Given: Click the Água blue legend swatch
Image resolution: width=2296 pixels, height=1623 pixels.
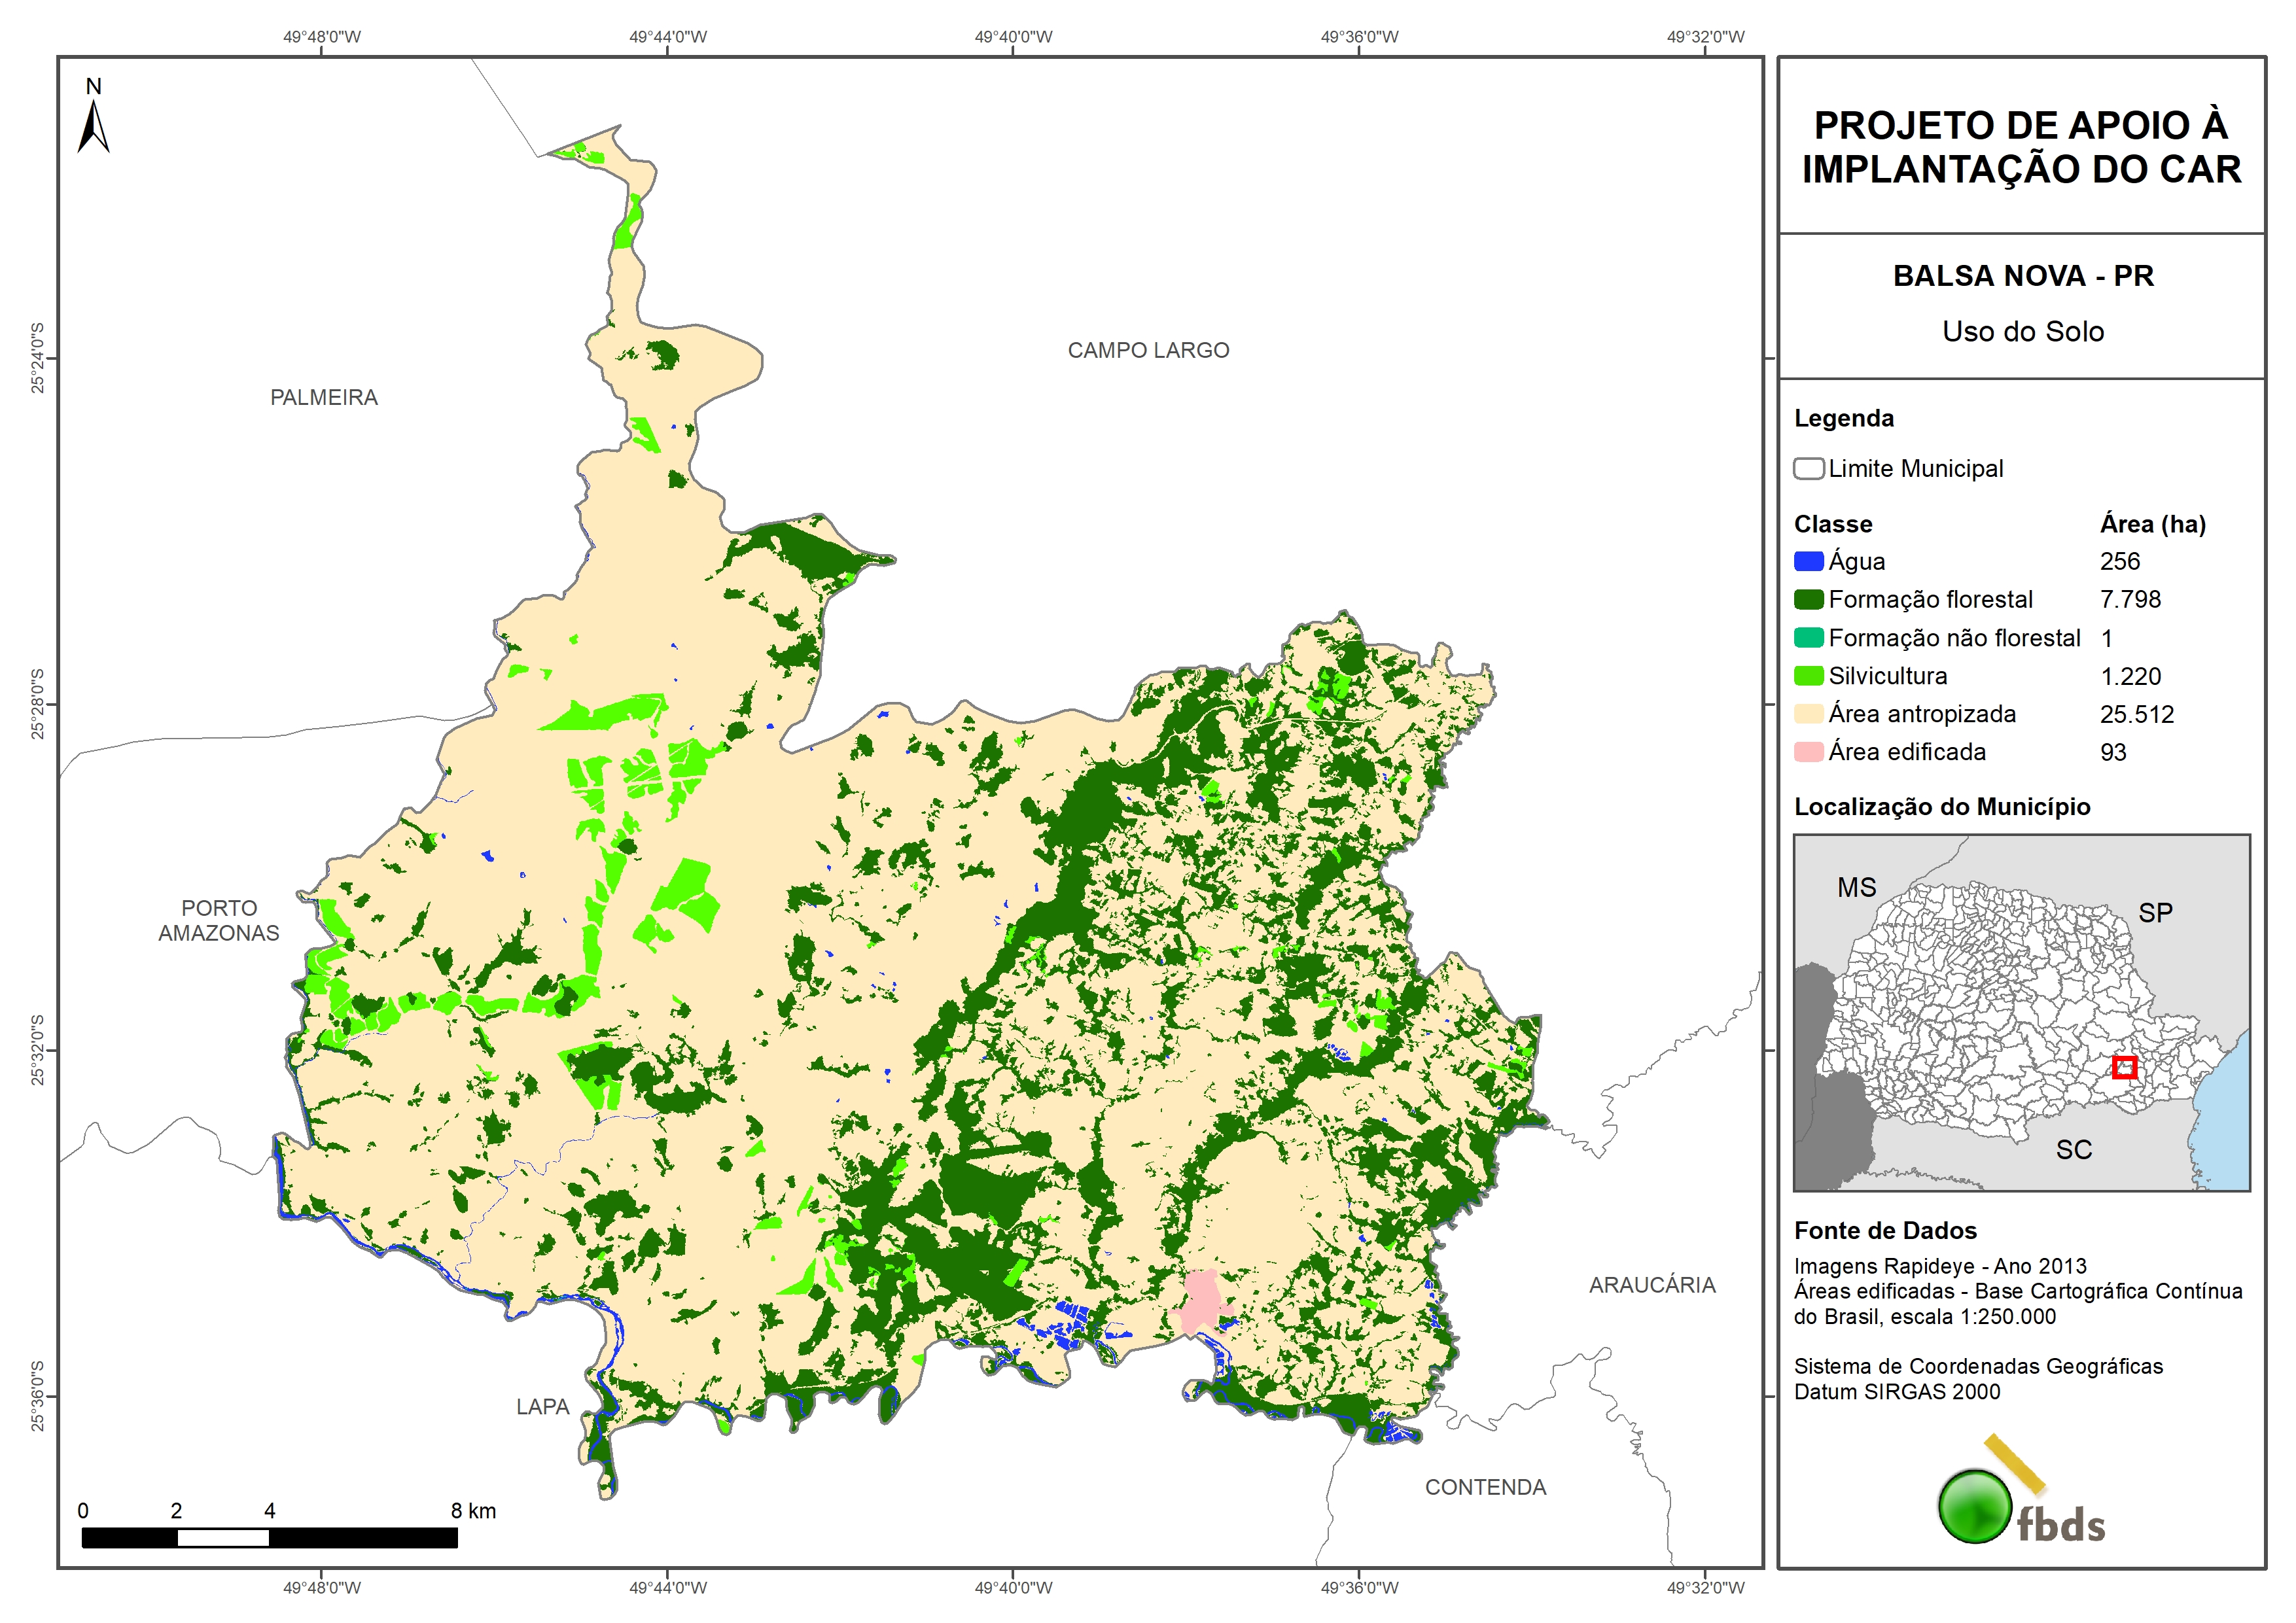Looking at the screenshot, I should 1808,561.
